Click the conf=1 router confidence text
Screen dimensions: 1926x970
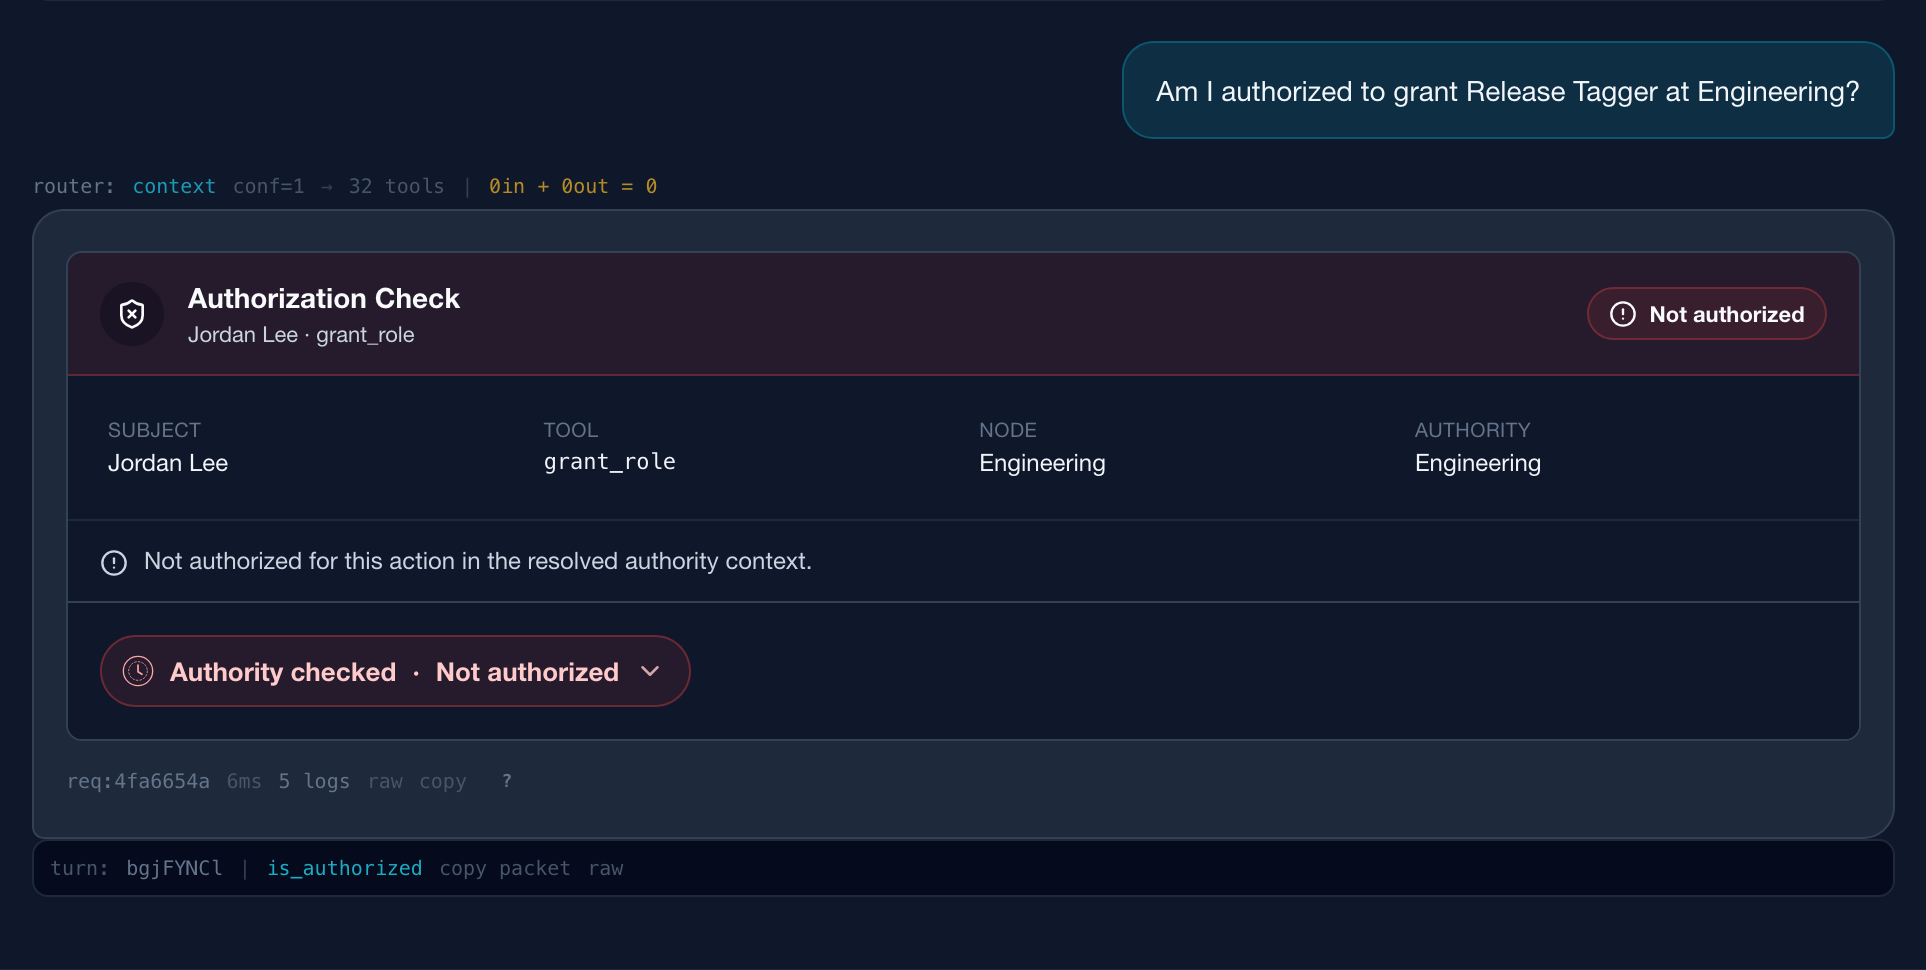[x=268, y=186]
